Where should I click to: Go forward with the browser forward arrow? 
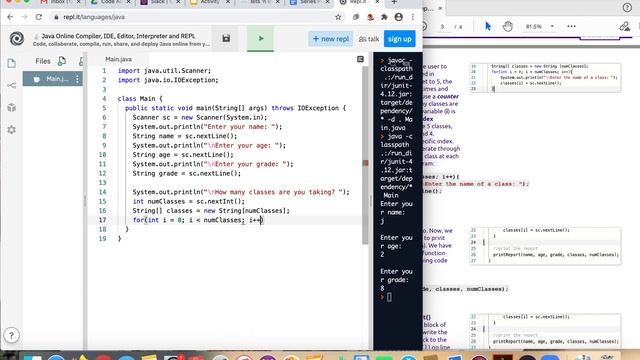pos(24,17)
